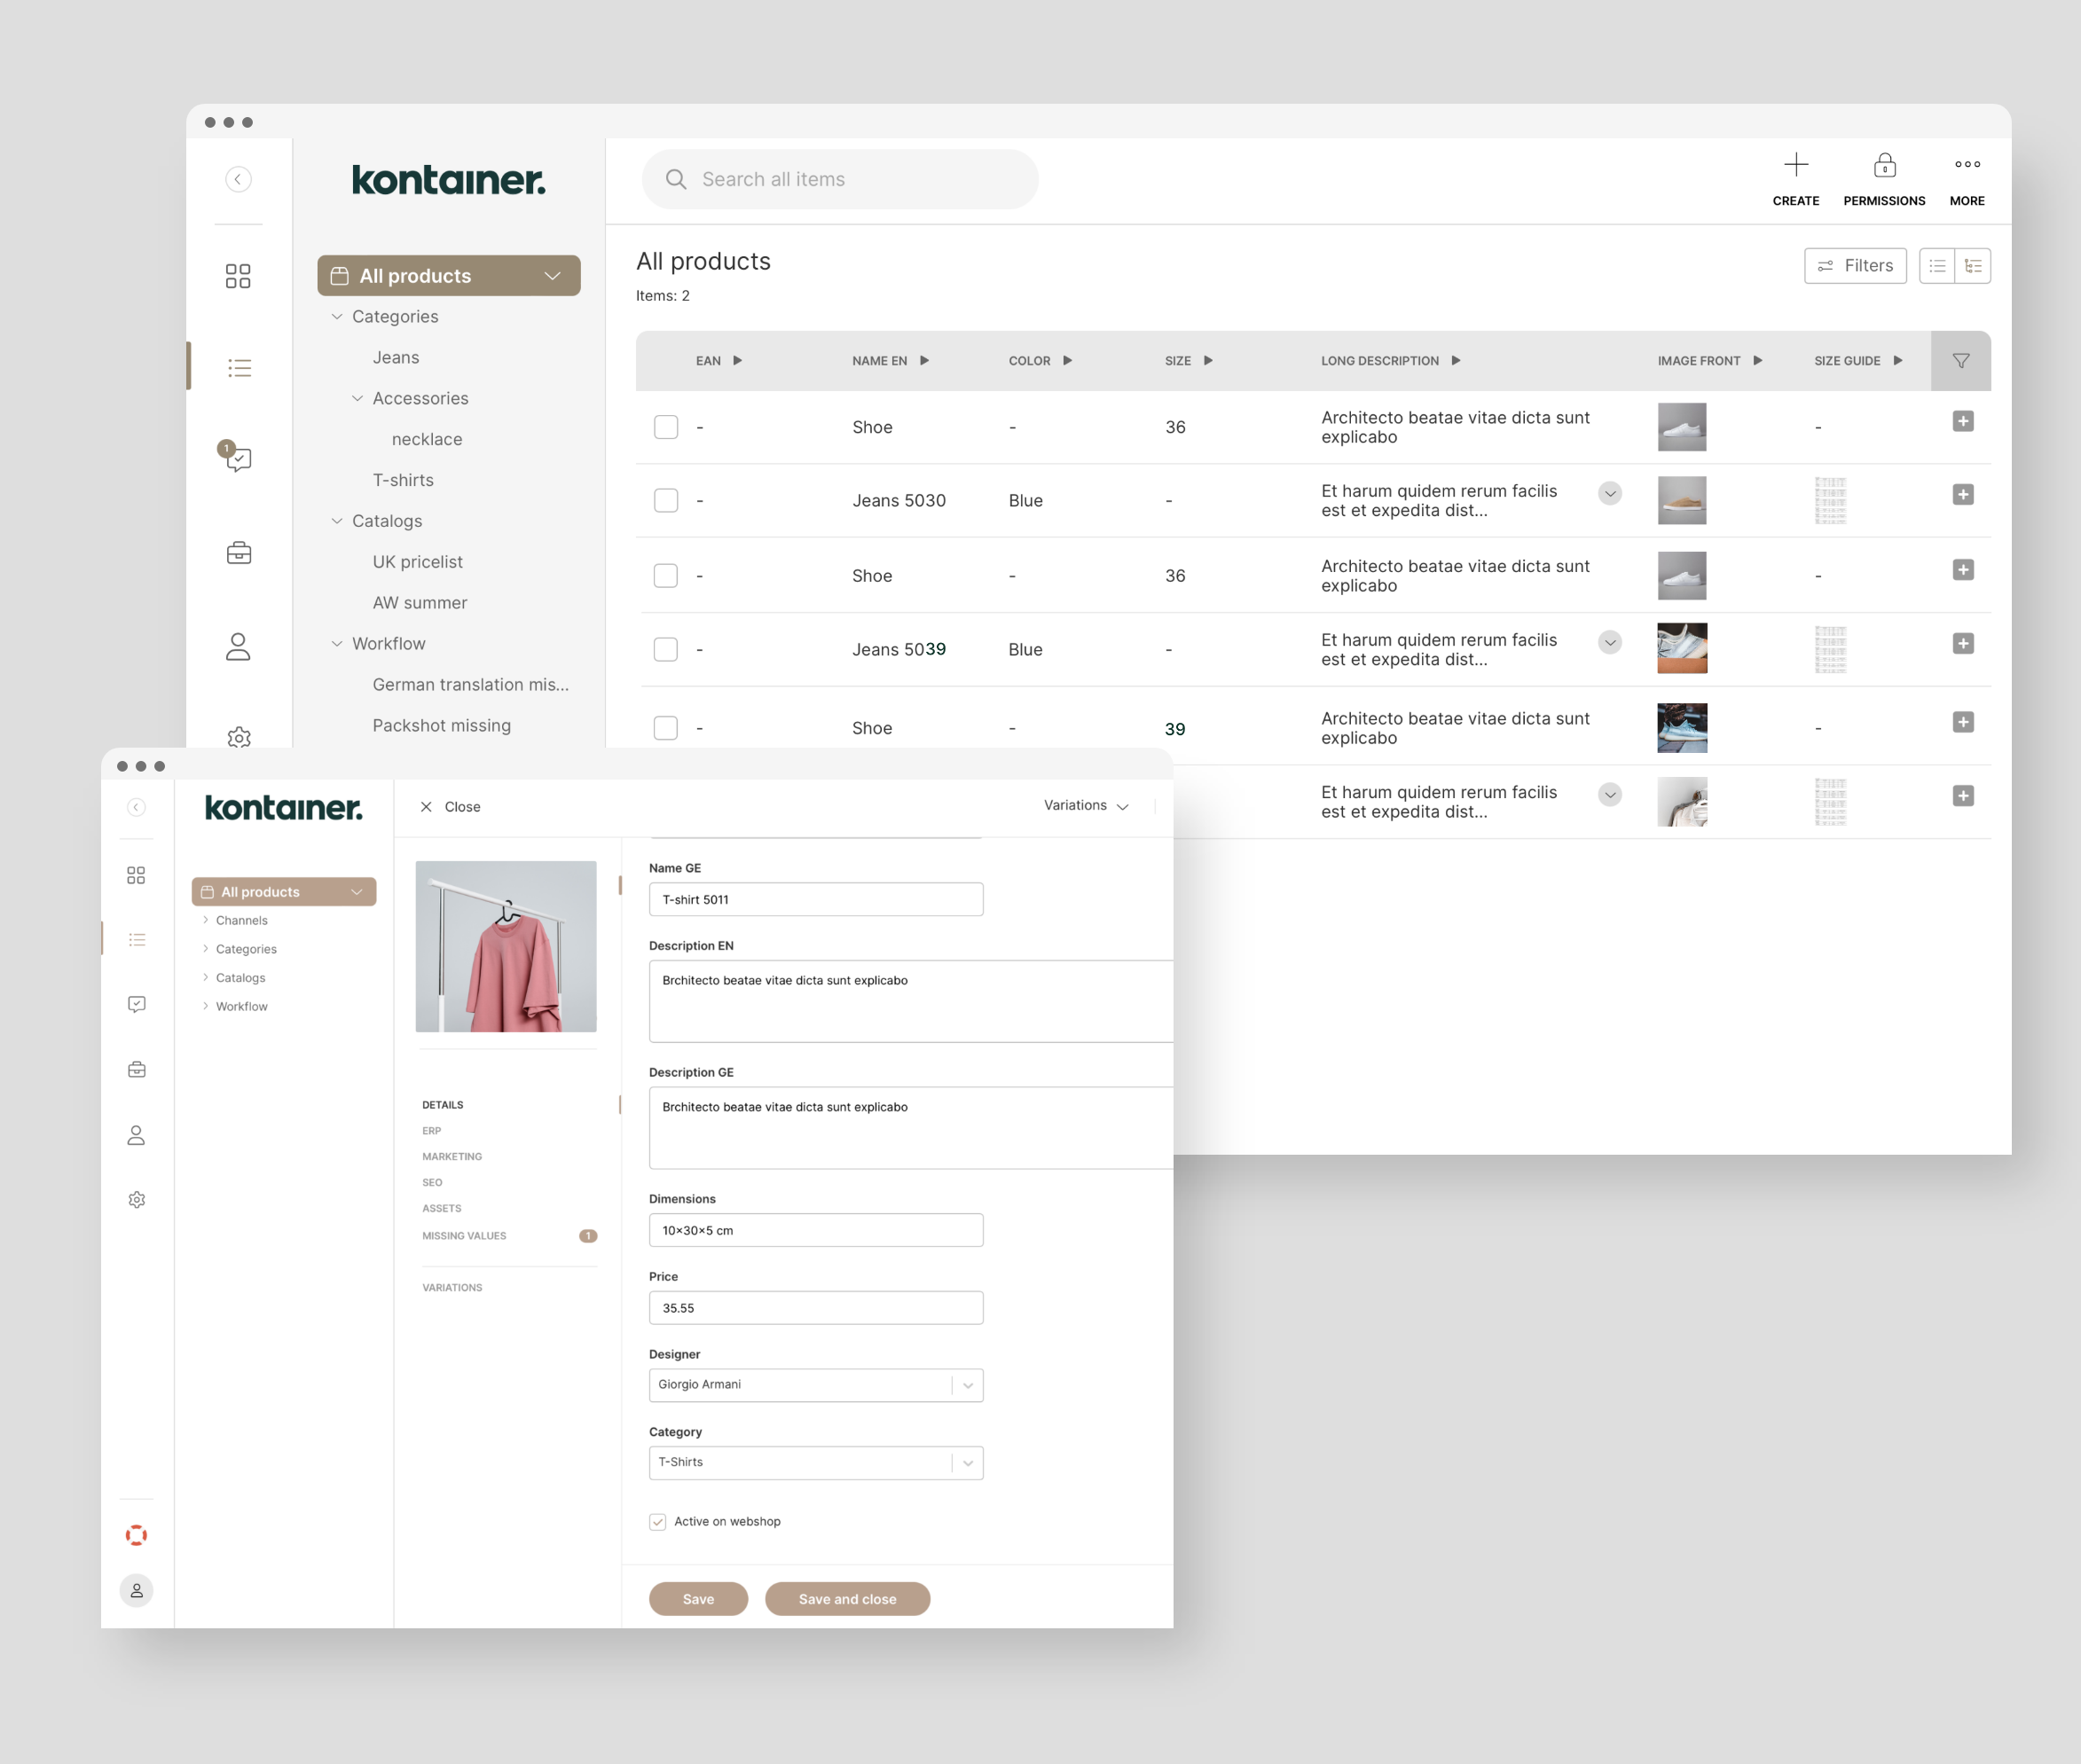The width and height of the screenshot is (2081, 1764).
Task: Click the pink T-shirt product image
Action: coord(506,946)
